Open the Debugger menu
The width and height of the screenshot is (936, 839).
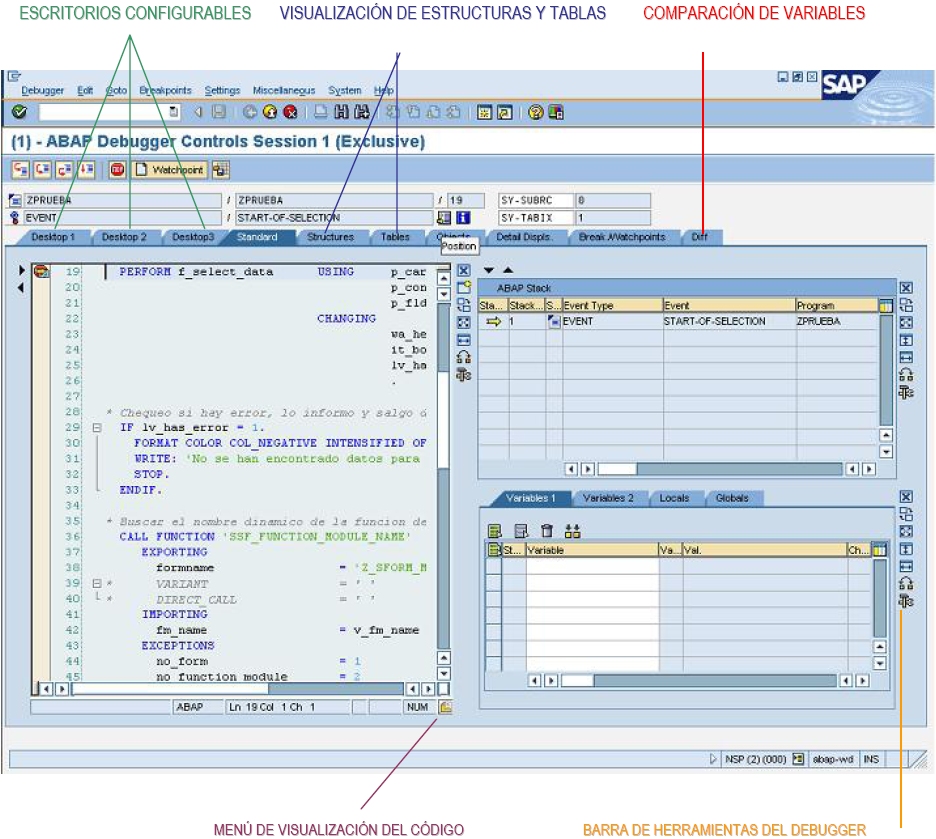coord(42,90)
